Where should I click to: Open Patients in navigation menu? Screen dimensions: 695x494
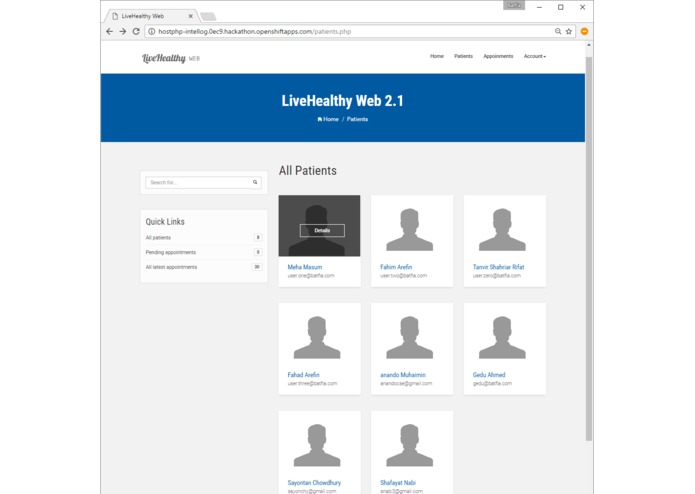coord(463,56)
